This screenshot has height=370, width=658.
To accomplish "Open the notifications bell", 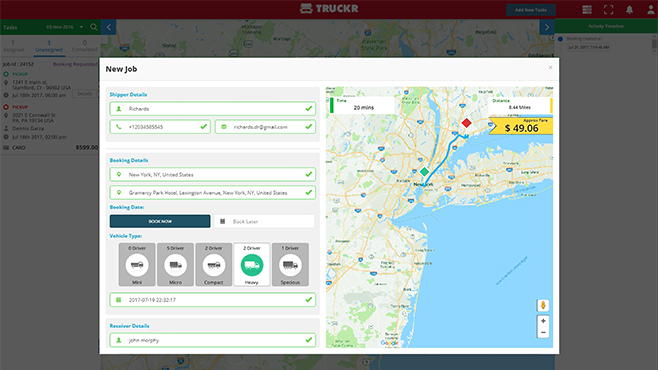I will (x=629, y=10).
